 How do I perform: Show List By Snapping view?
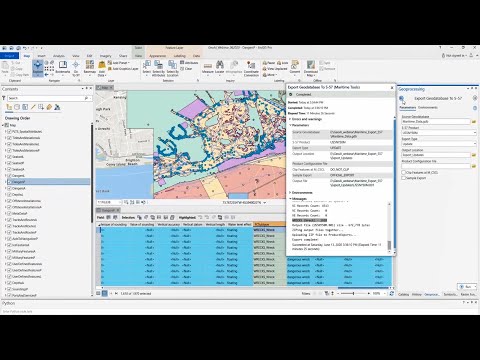[x=41, y=107]
